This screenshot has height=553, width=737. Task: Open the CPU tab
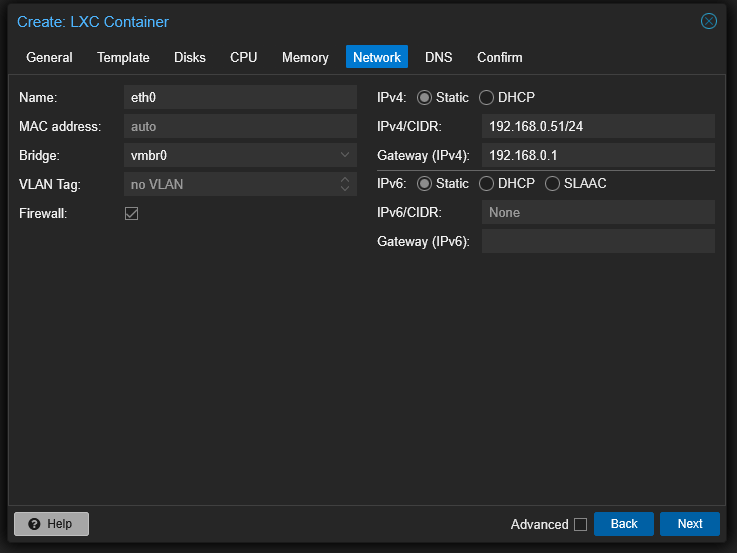(243, 57)
